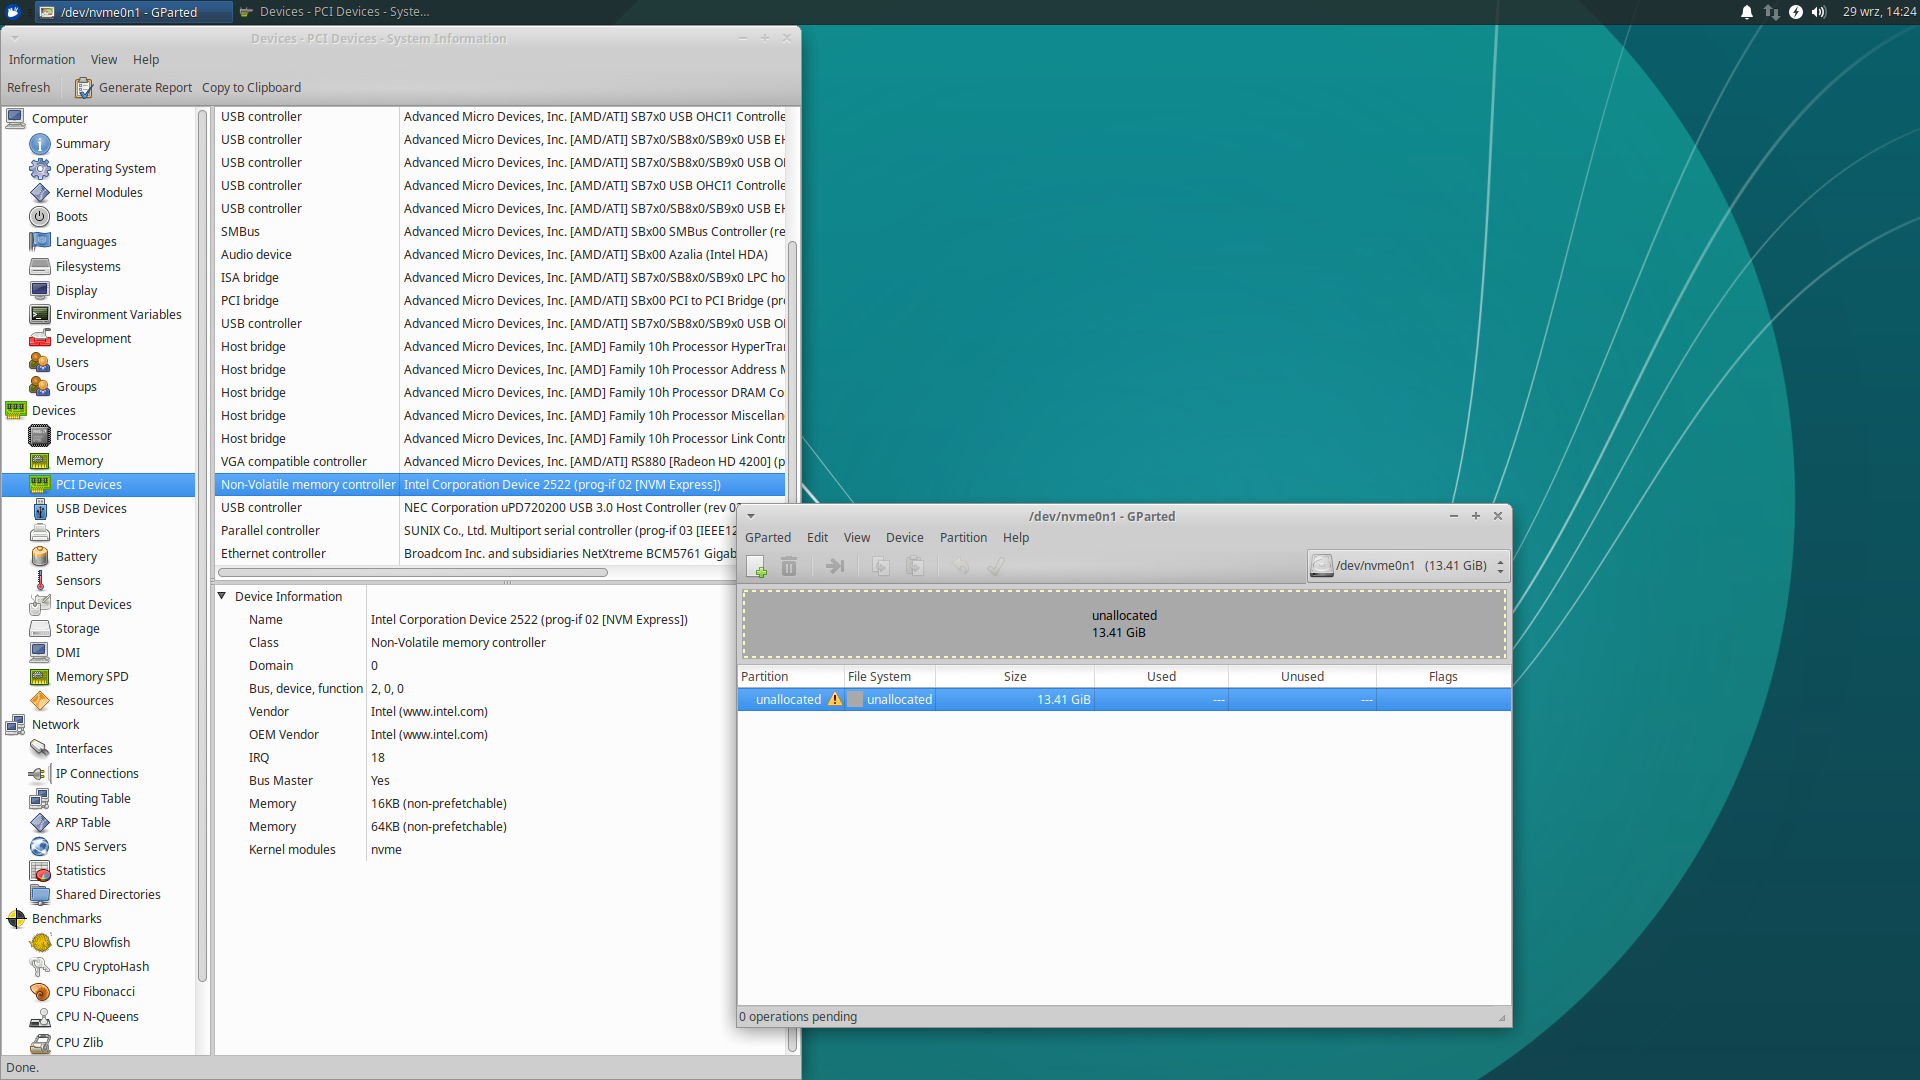Collapse the Device Information section
Screen dimensions: 1920x1080
coord(222,597)
